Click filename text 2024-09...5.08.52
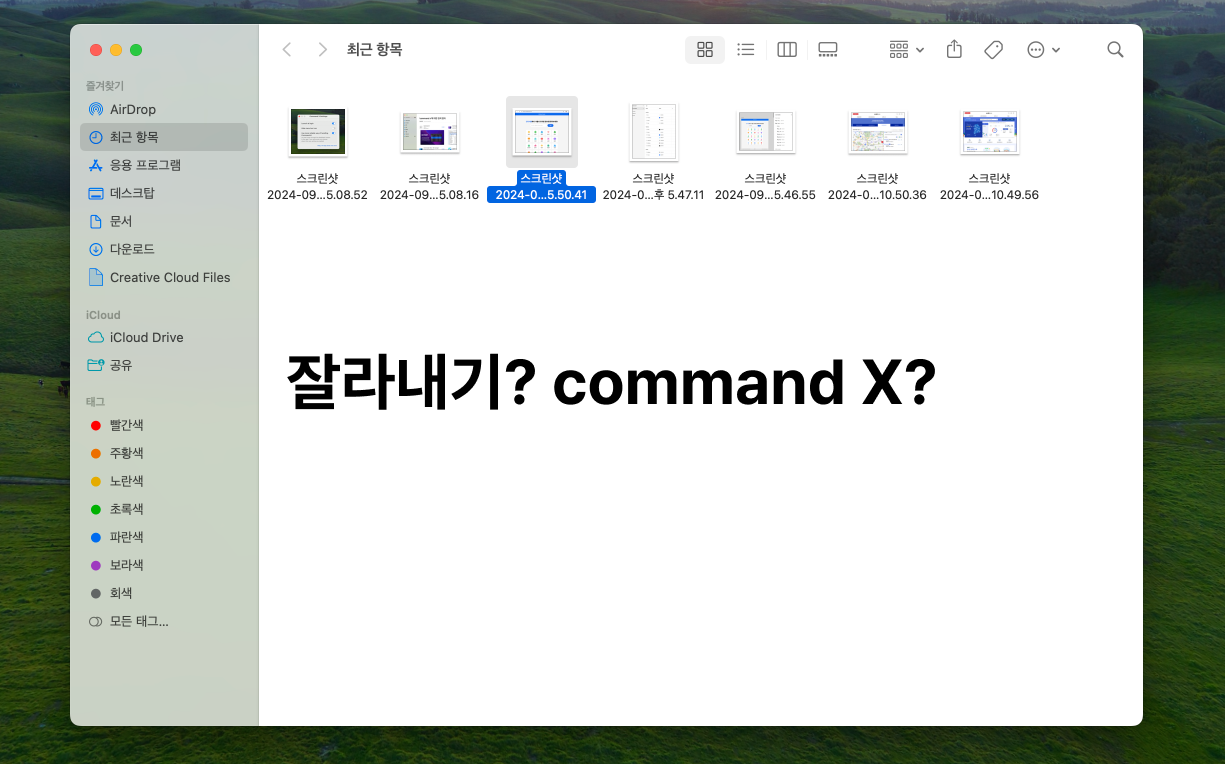The width and height of the screenshot is (1225, 764). [318, 195]
